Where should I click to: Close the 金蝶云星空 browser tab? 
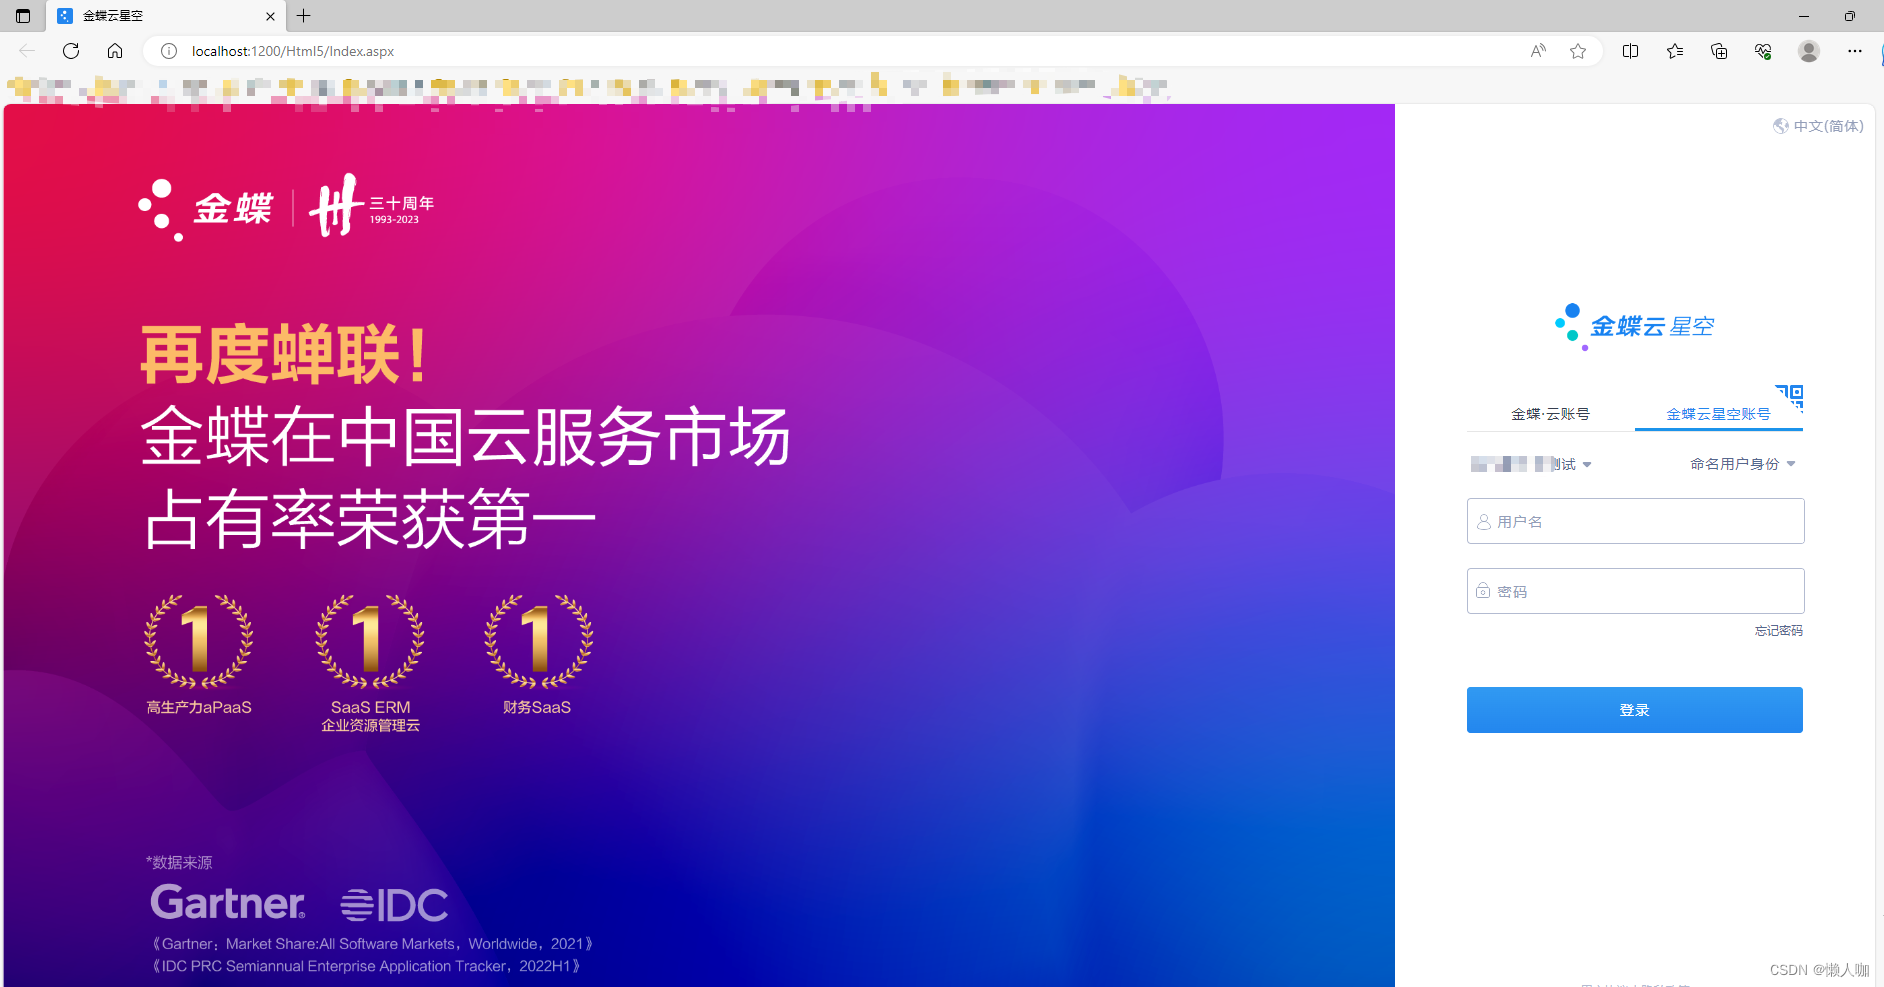click(270, 16)
